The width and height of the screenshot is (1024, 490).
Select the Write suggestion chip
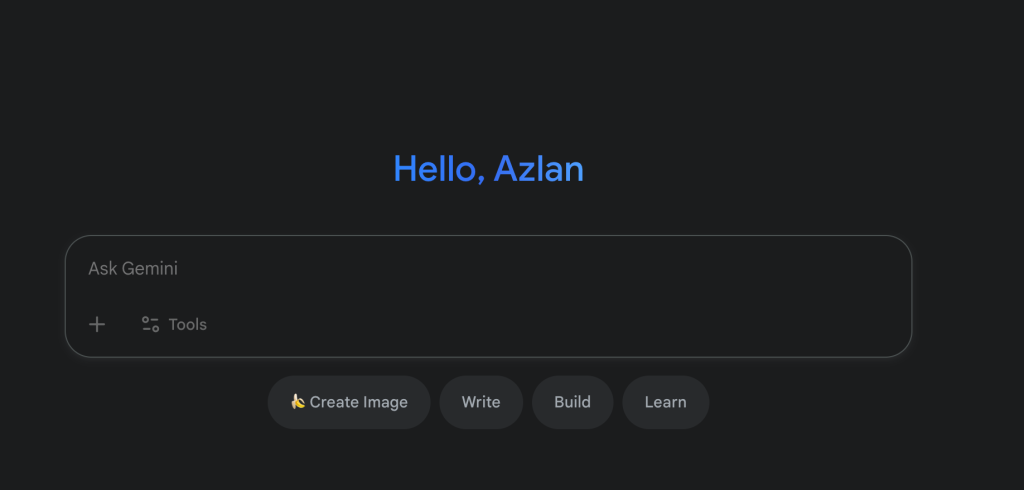pyautogui.click(x=481, y=402)
